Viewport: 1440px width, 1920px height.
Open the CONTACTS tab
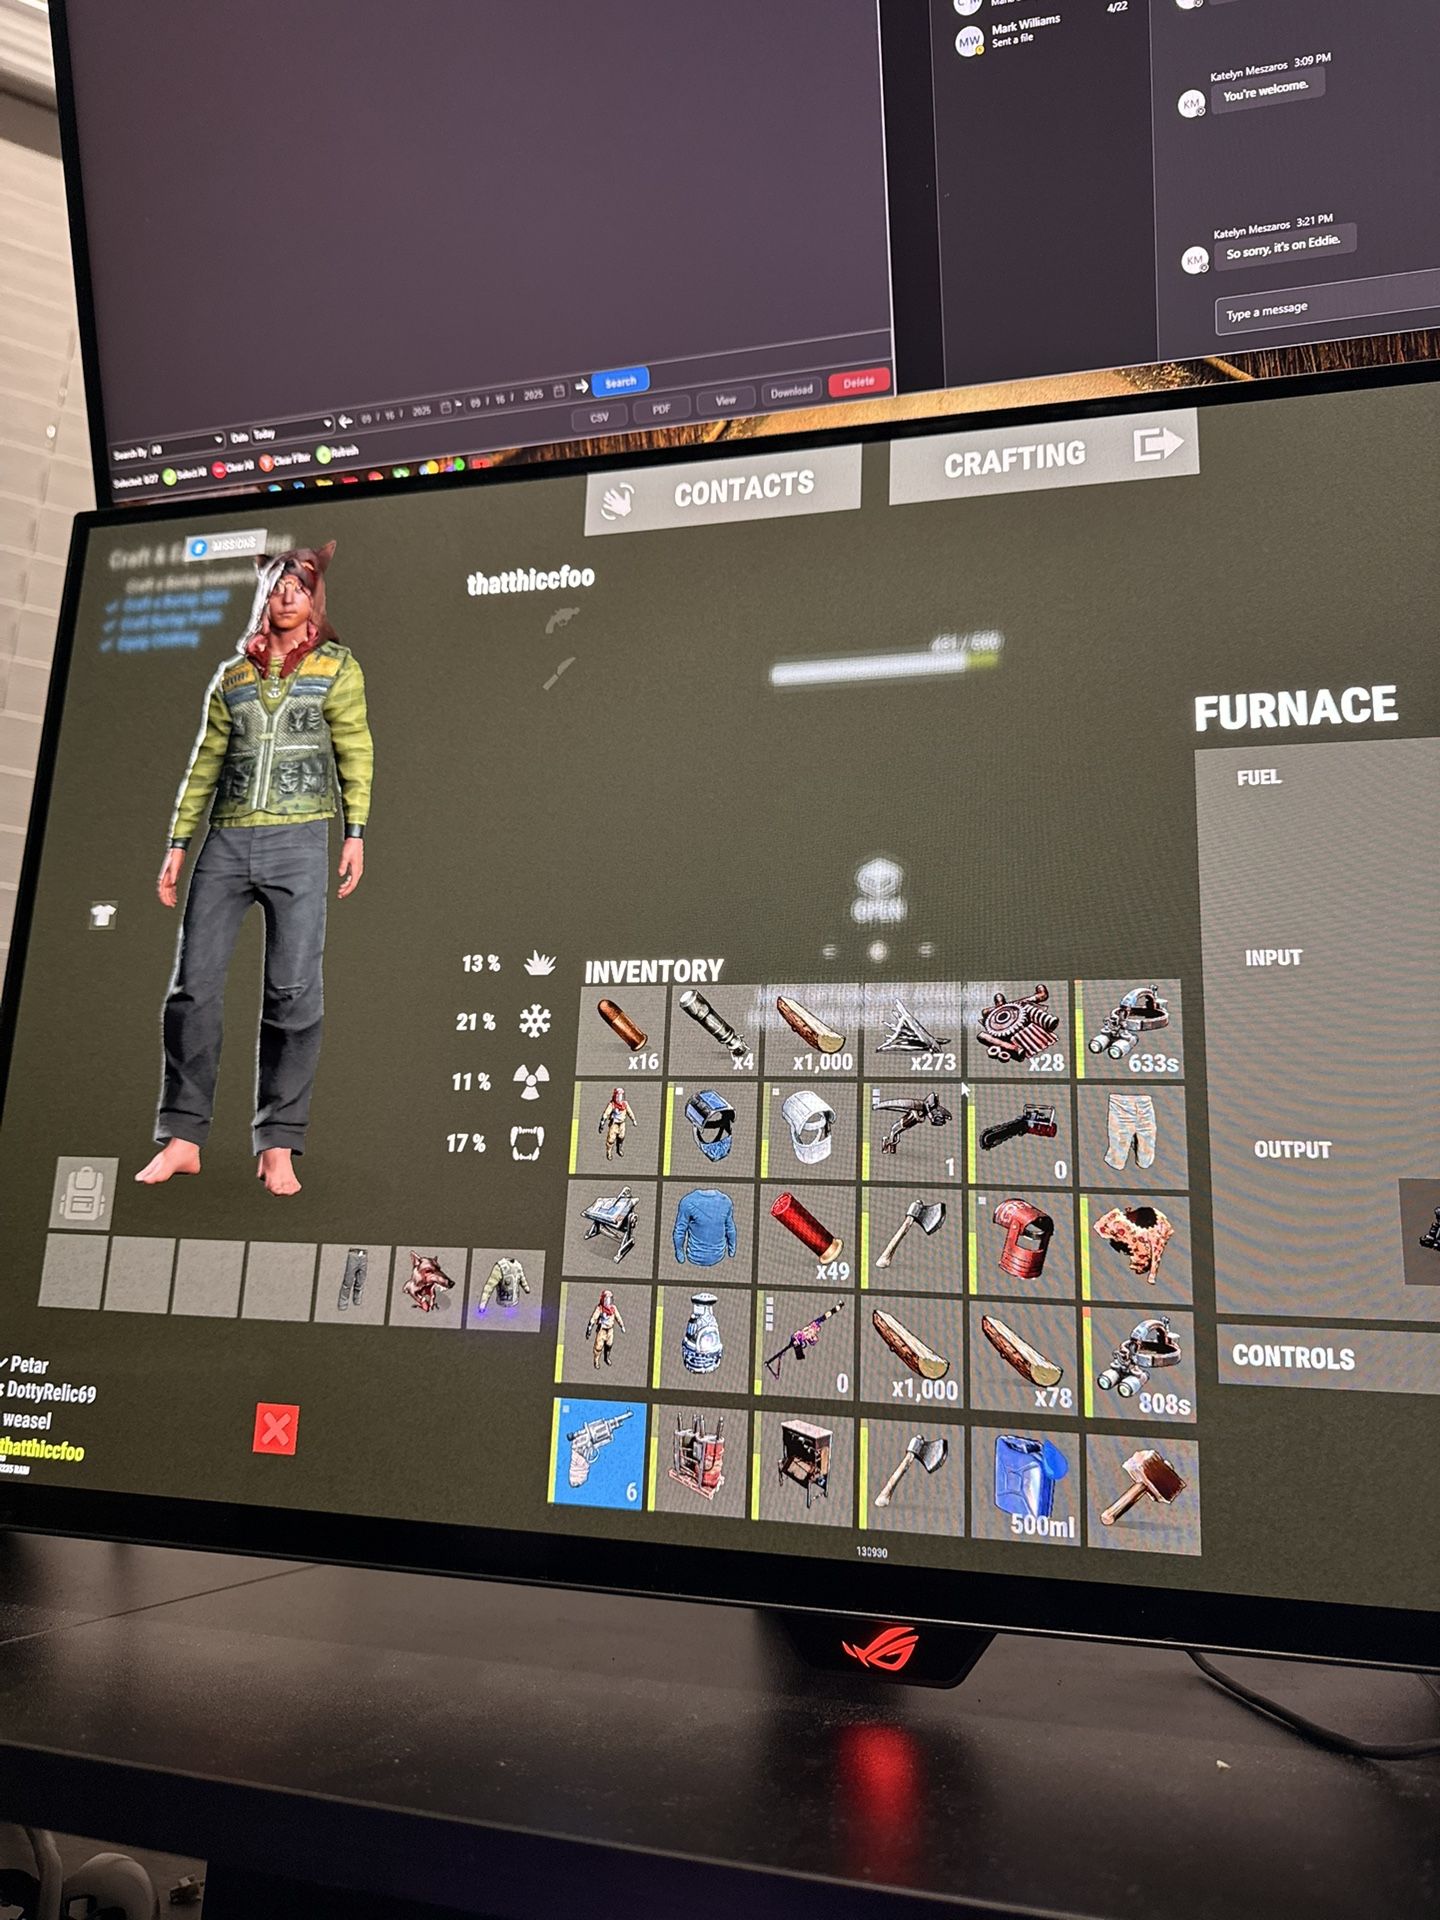pos(723,487)
